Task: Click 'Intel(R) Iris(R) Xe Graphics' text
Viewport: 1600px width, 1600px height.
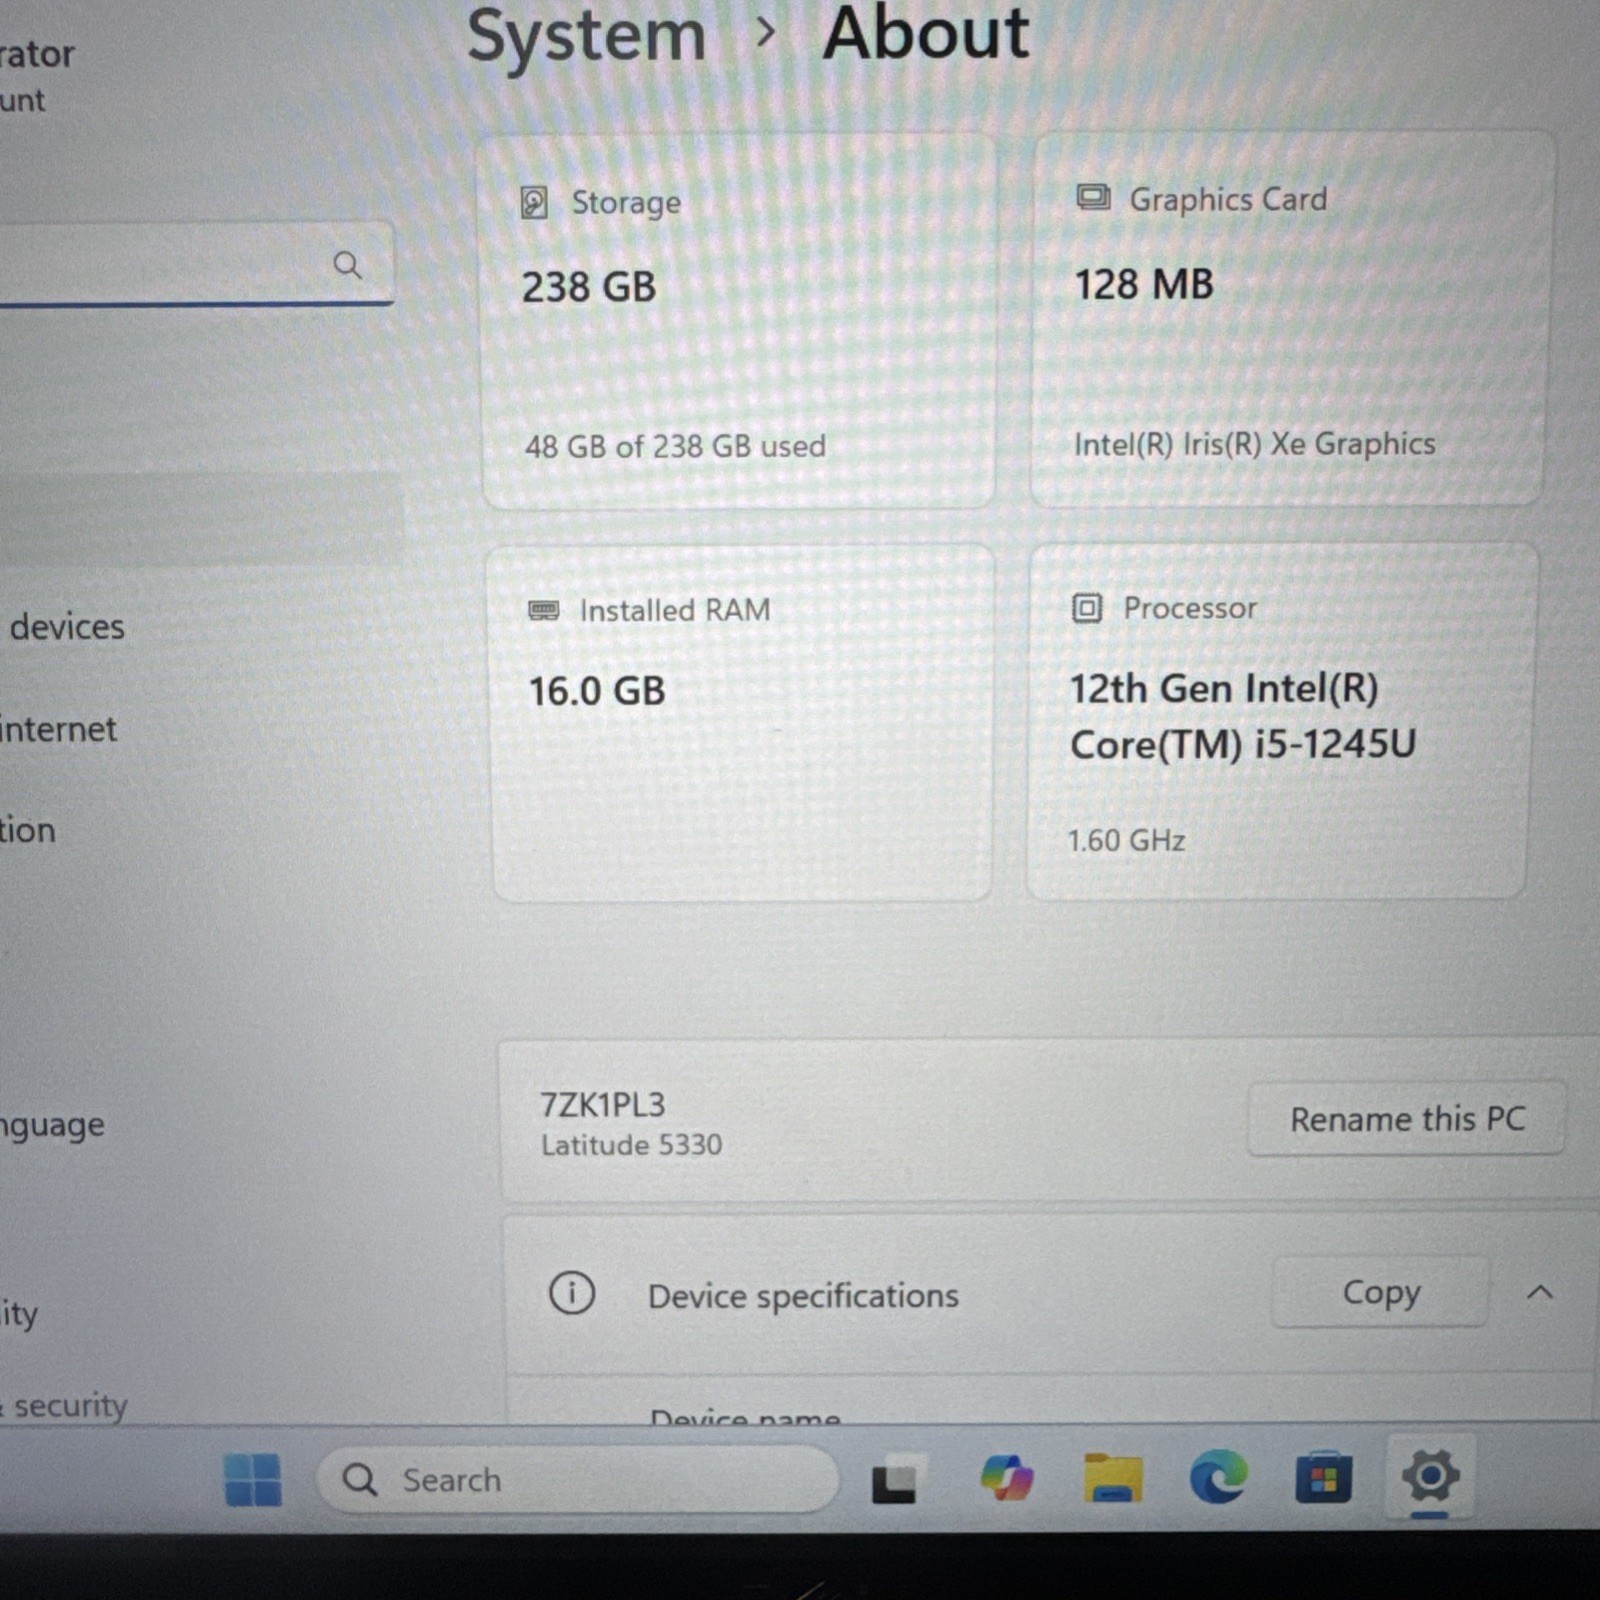Action: point(1254,443)
